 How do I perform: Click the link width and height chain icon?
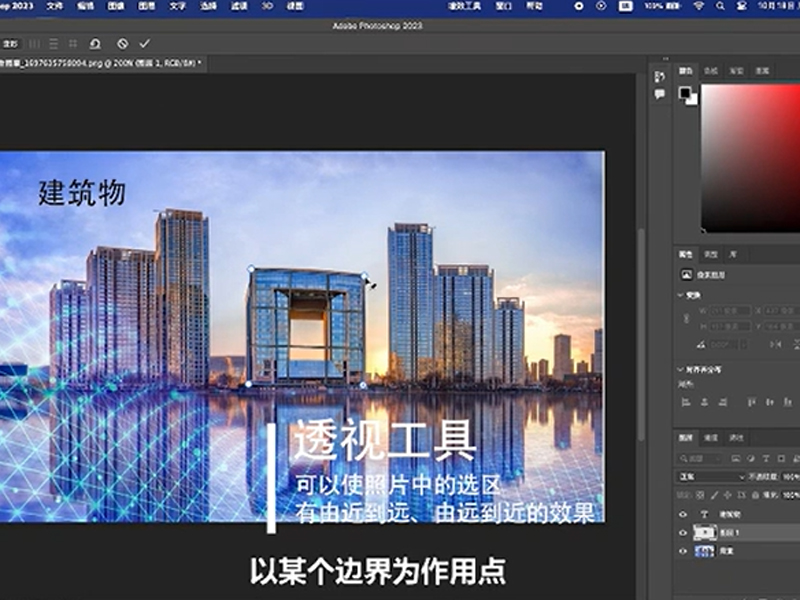coord(687,318)
